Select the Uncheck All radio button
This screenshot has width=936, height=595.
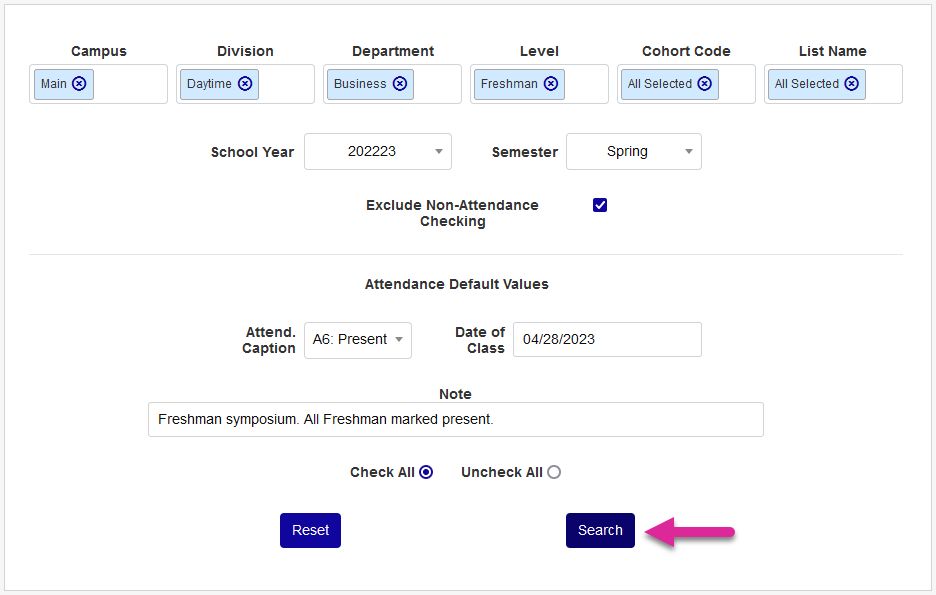click(x=554, y=472)
